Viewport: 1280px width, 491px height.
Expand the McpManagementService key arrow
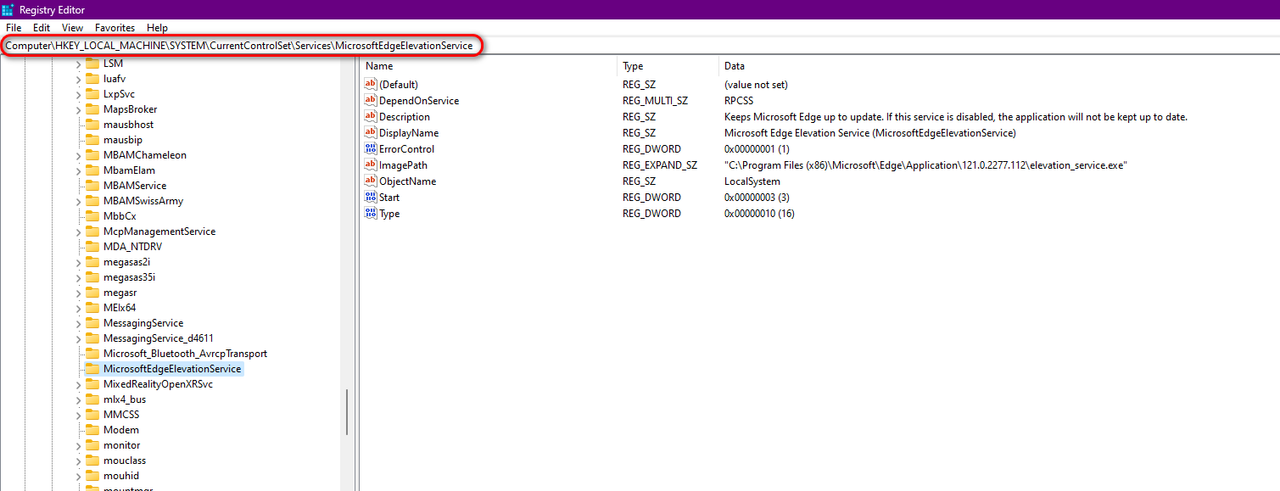[x=77, y=232]
